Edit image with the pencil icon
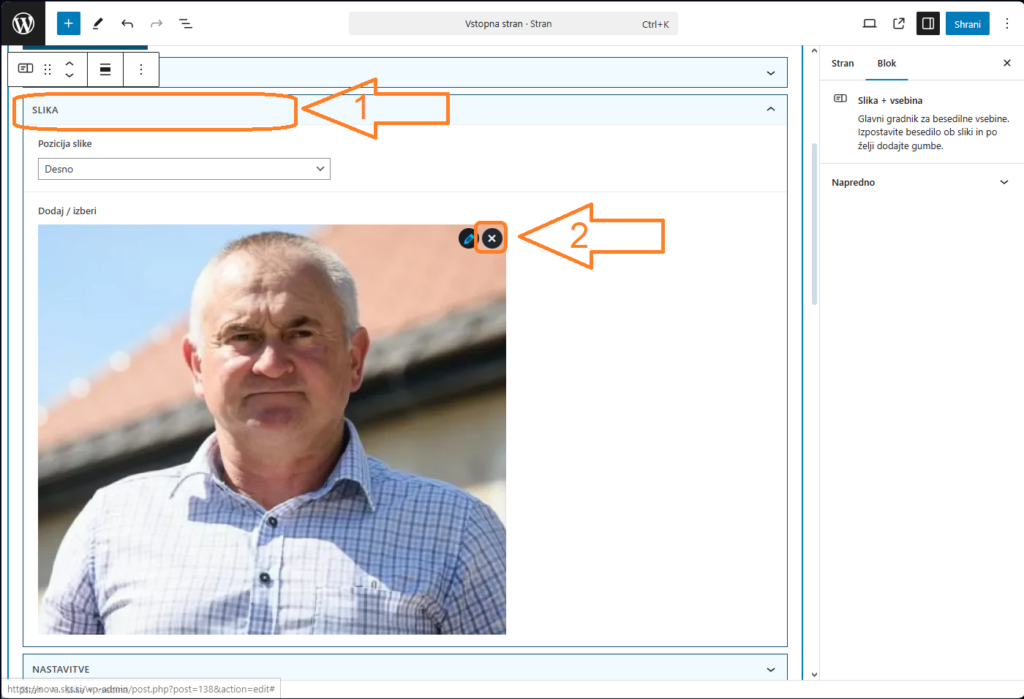Viewport: 1024px width, 699px height. click(468, 238)
